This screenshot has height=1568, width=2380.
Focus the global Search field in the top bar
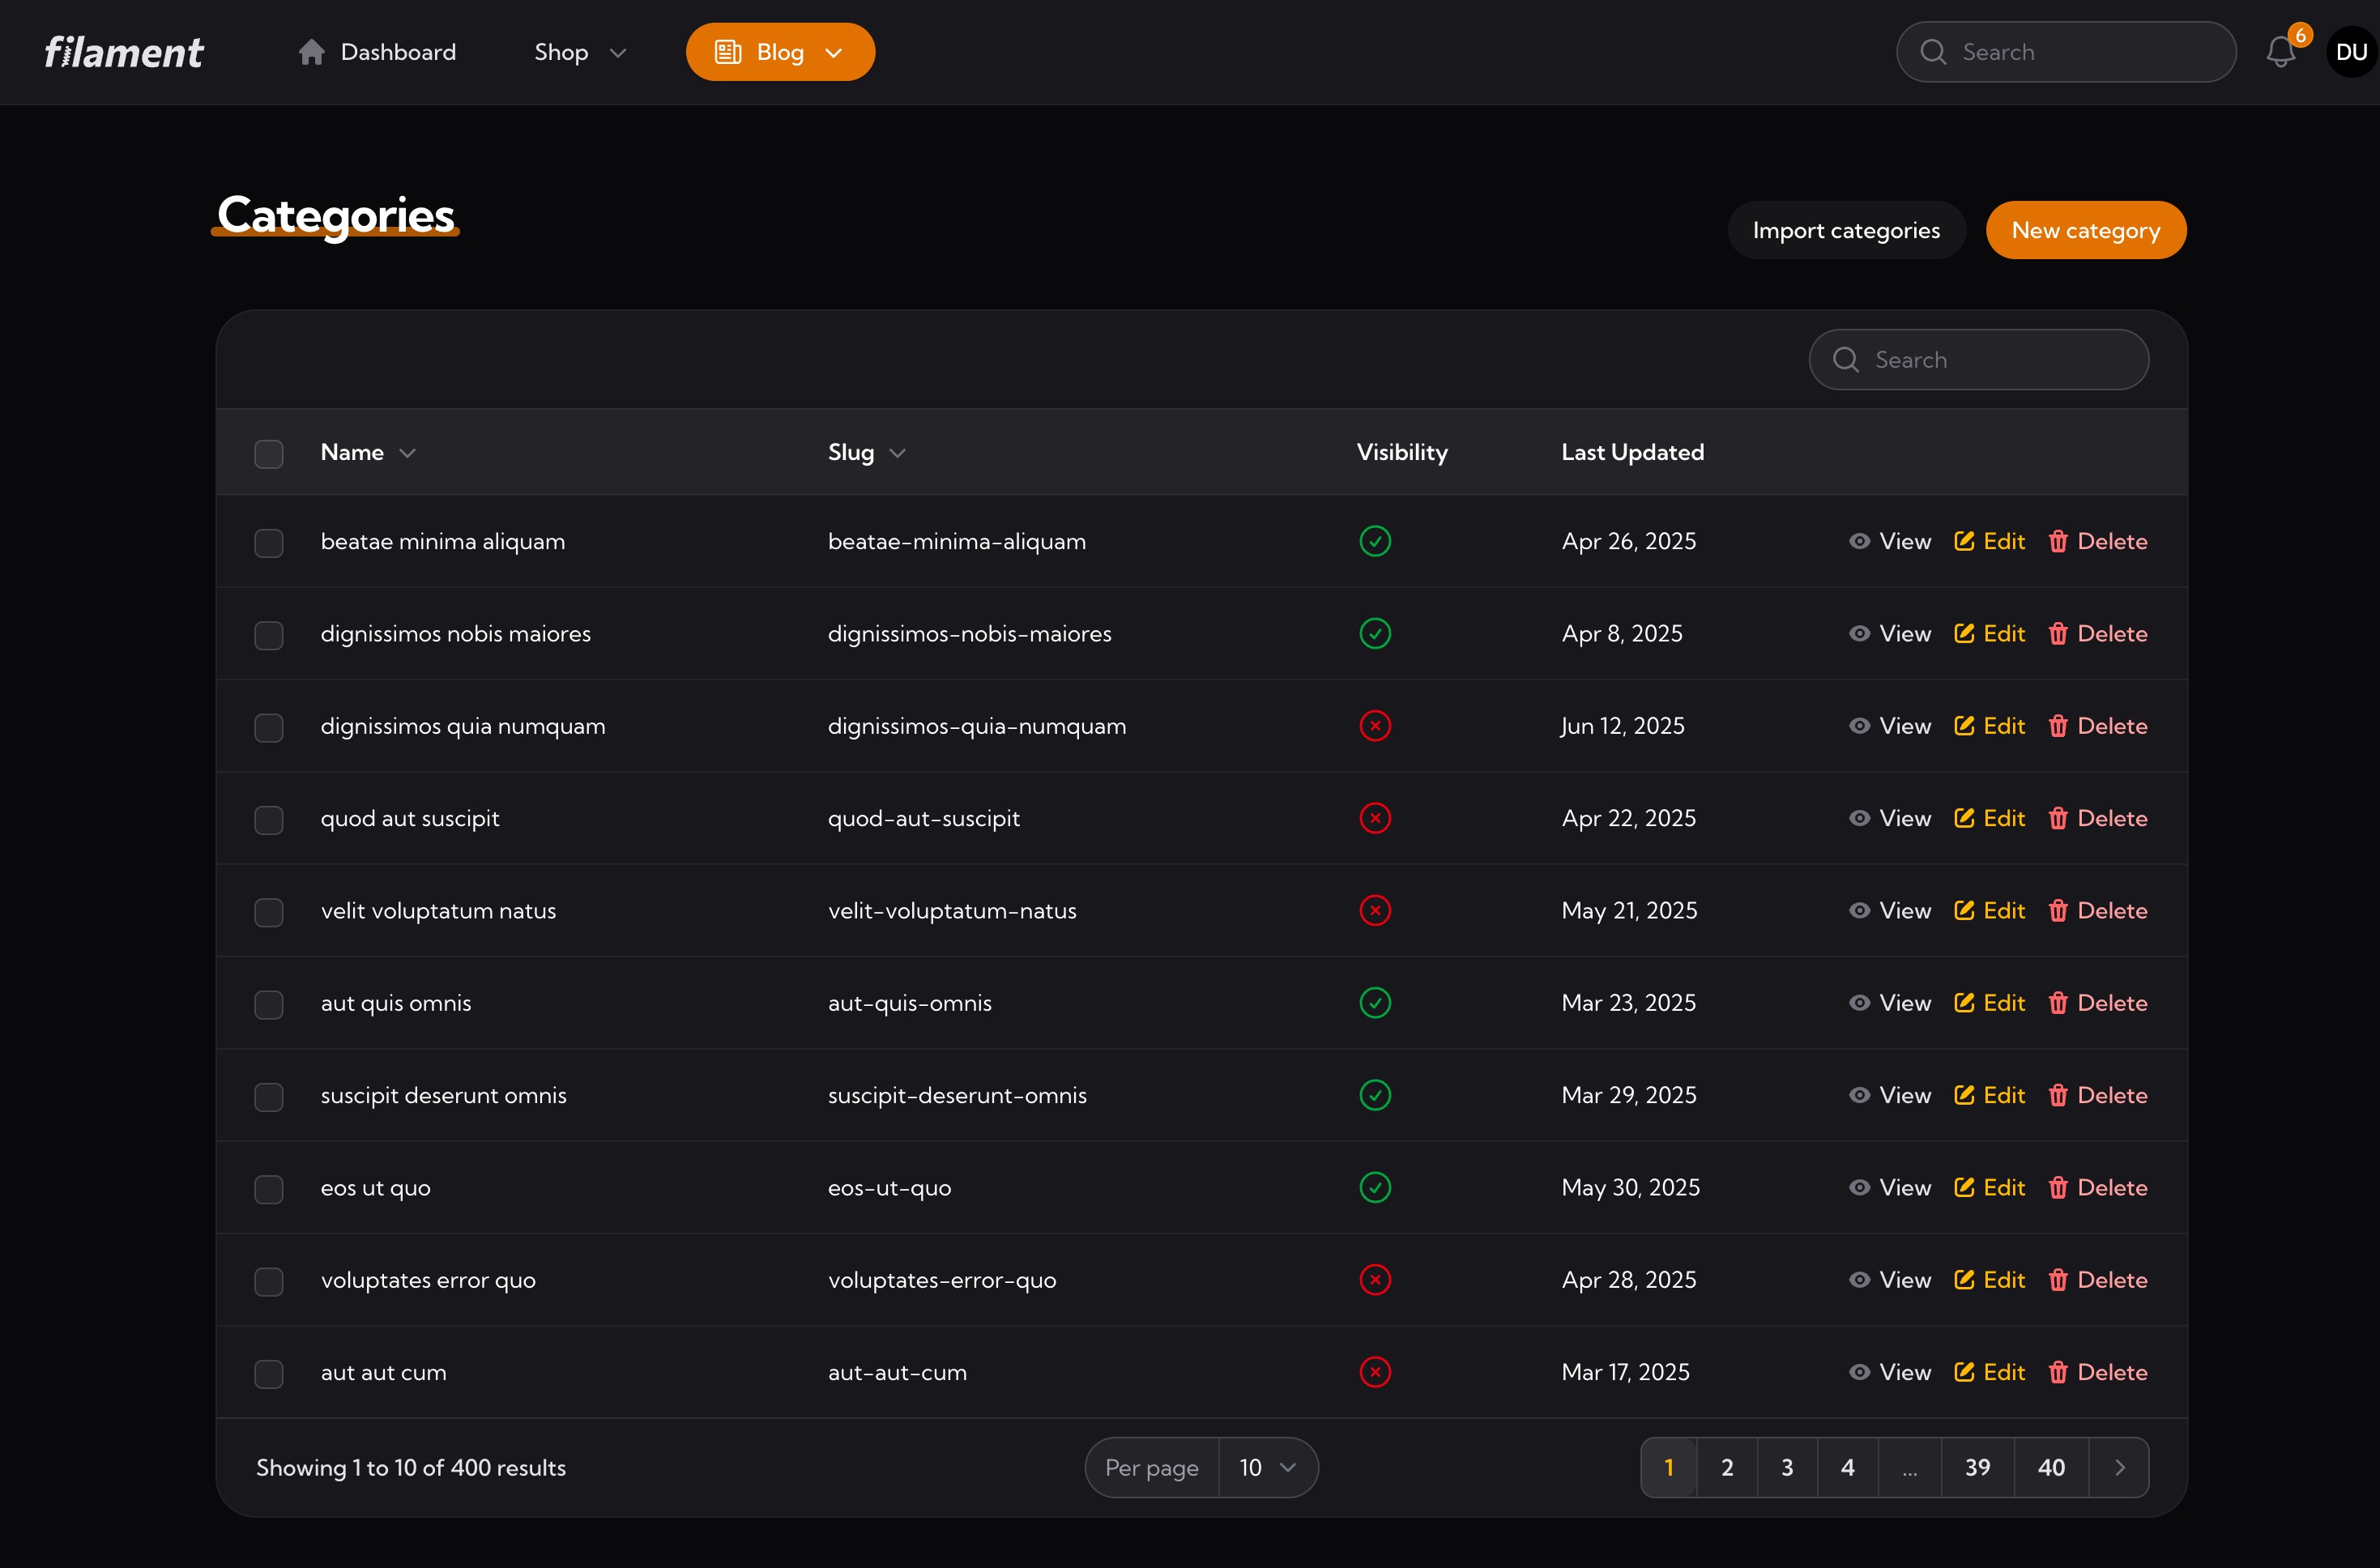click(2066, 52)
